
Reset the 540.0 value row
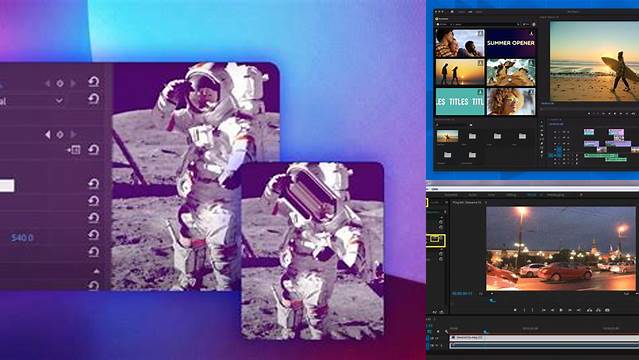click(94, 235)
